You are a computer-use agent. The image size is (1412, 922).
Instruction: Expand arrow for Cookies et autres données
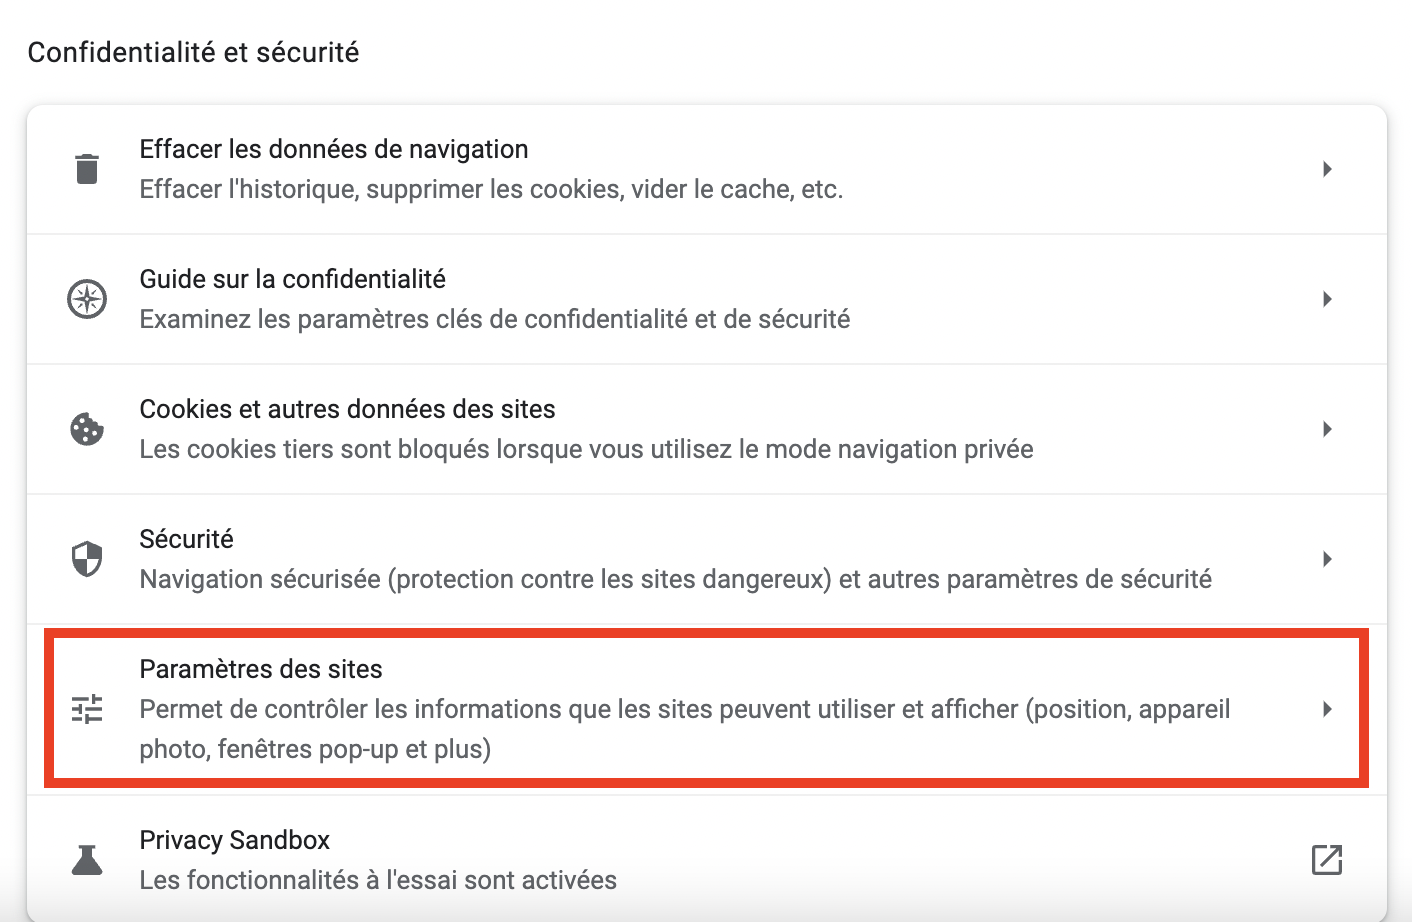(x=1327, y=429)
